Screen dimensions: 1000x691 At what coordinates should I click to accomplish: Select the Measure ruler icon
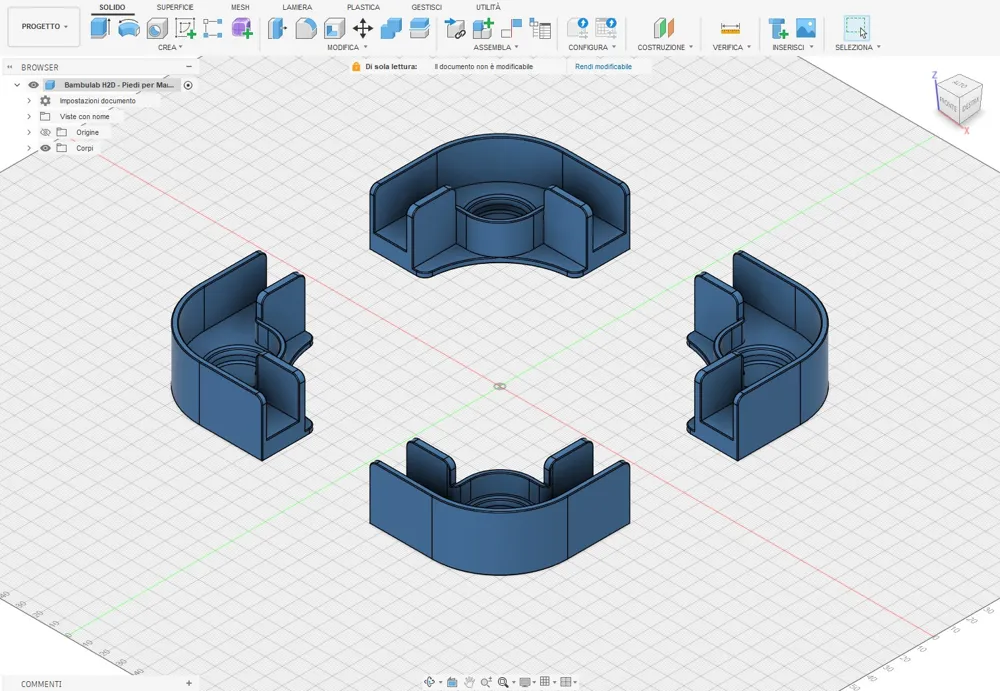point(730,28)
